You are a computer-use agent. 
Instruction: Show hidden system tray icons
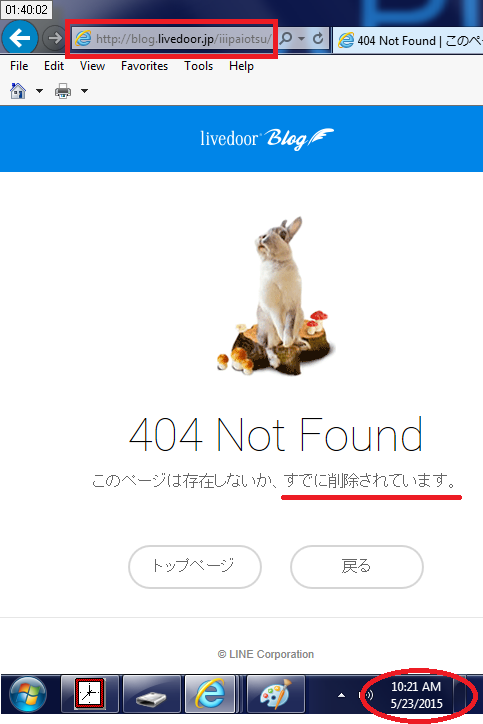coord(341,695)
